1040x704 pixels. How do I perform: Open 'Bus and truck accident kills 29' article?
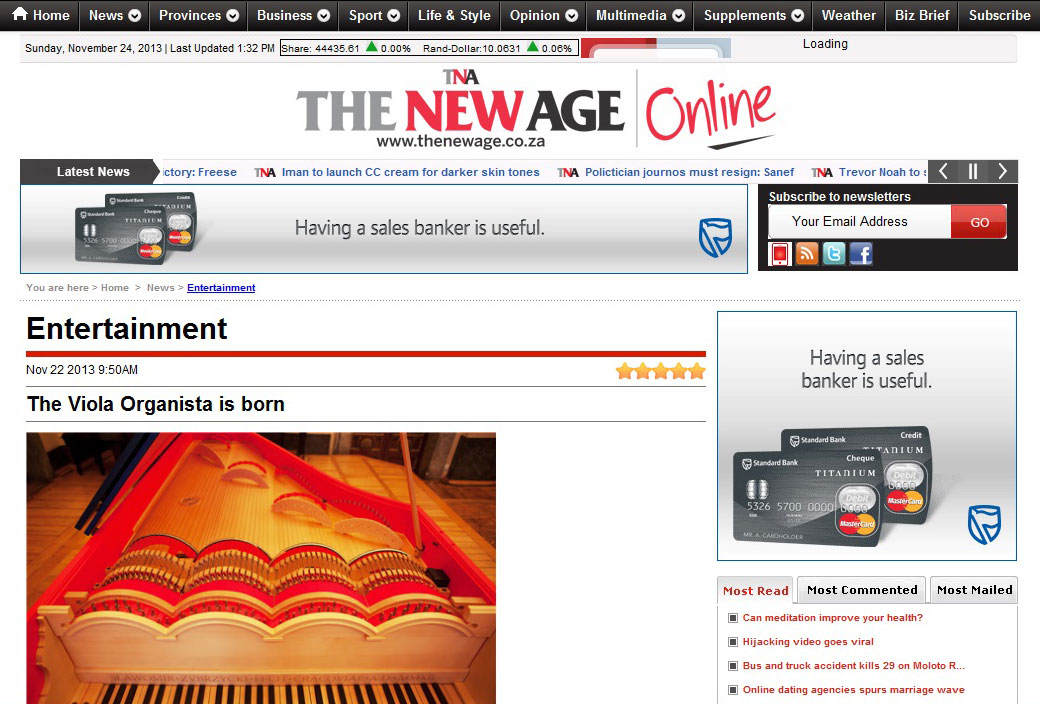[x=854, y=666]
